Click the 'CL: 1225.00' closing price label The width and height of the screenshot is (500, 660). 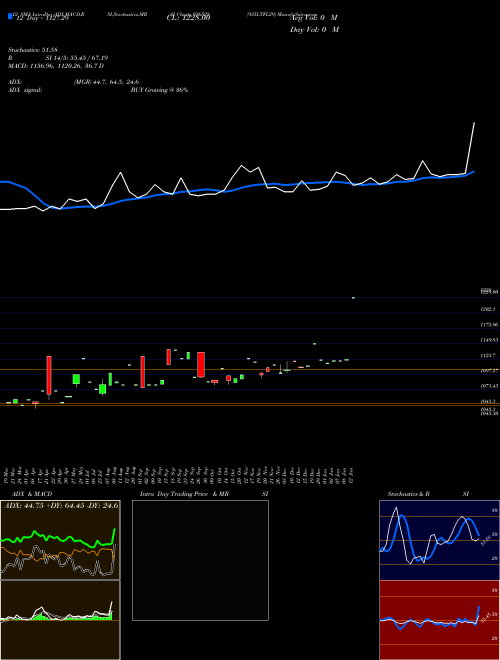coord(188,18)
